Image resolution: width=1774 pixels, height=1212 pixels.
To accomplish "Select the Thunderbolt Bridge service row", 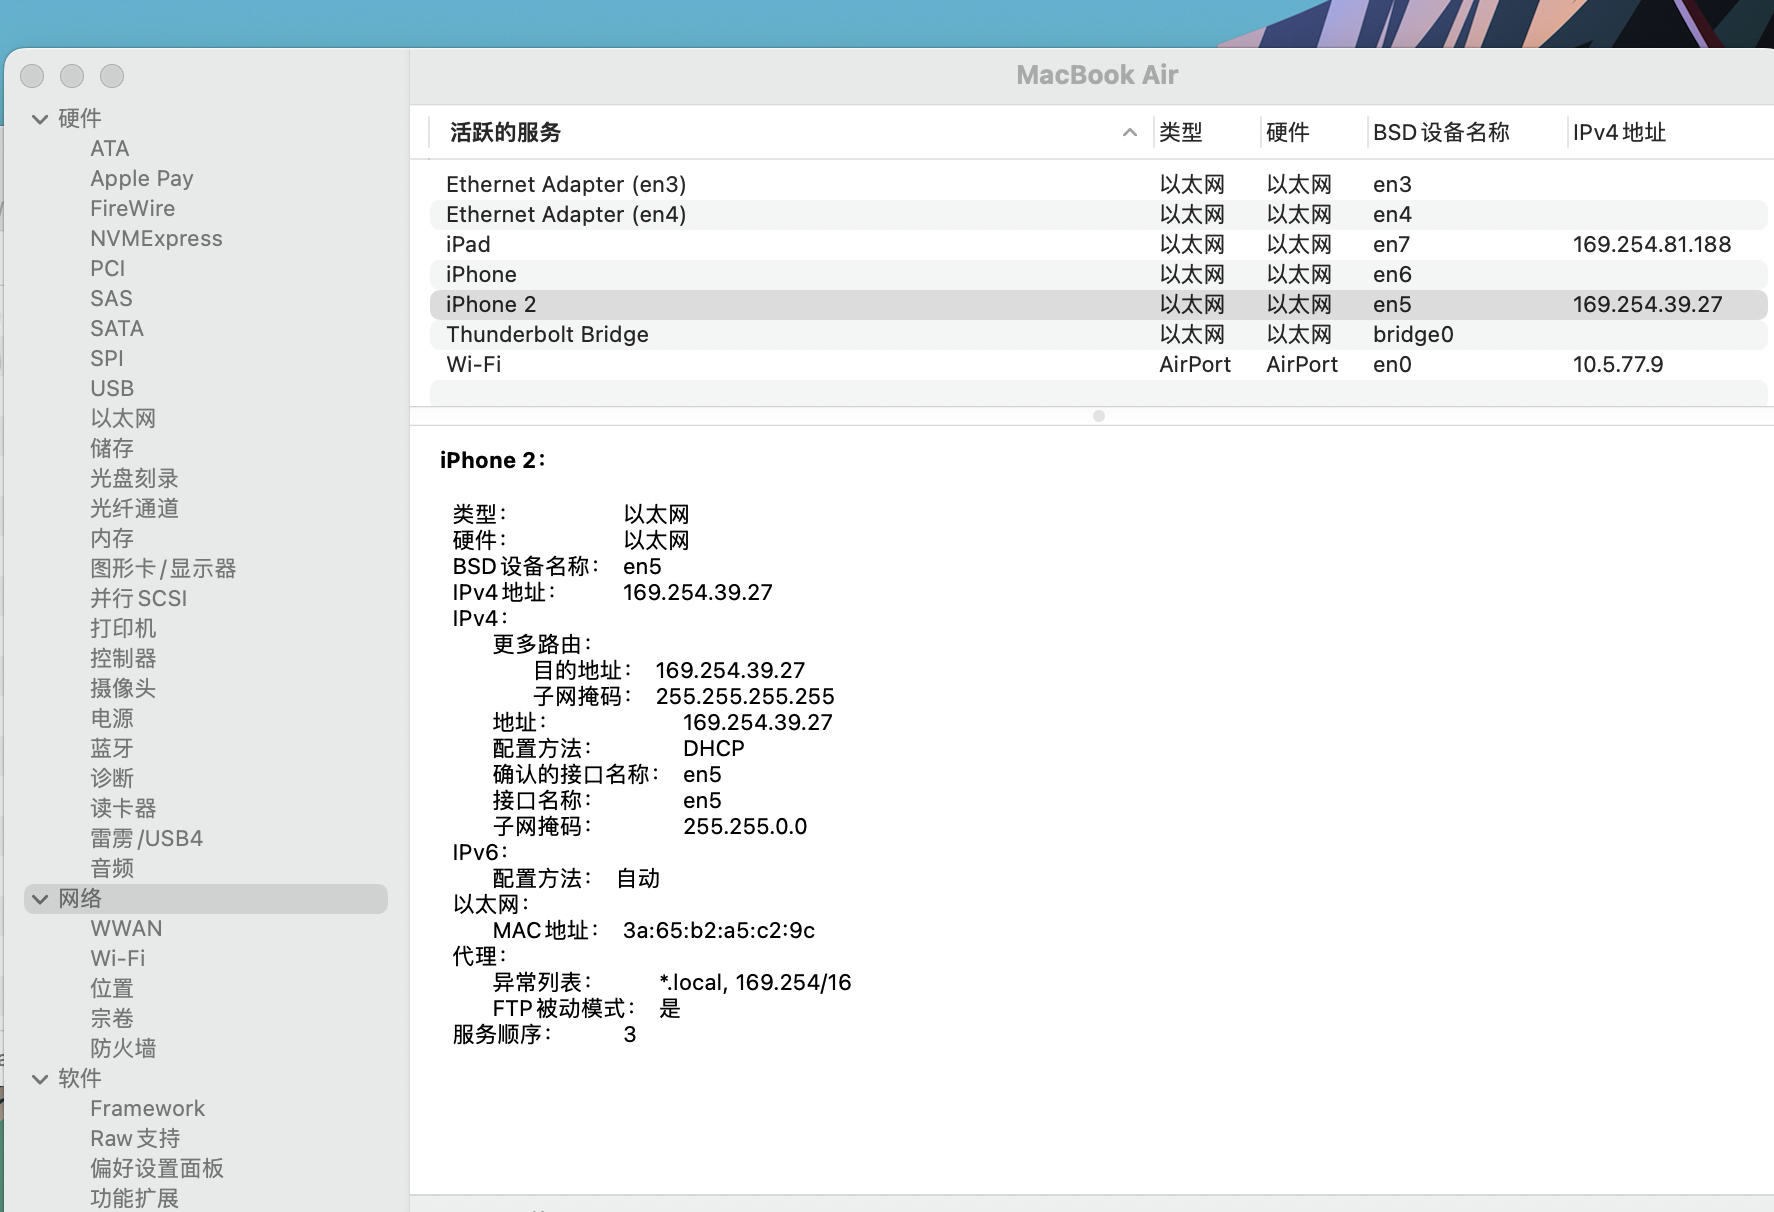I will coord(547,334).
